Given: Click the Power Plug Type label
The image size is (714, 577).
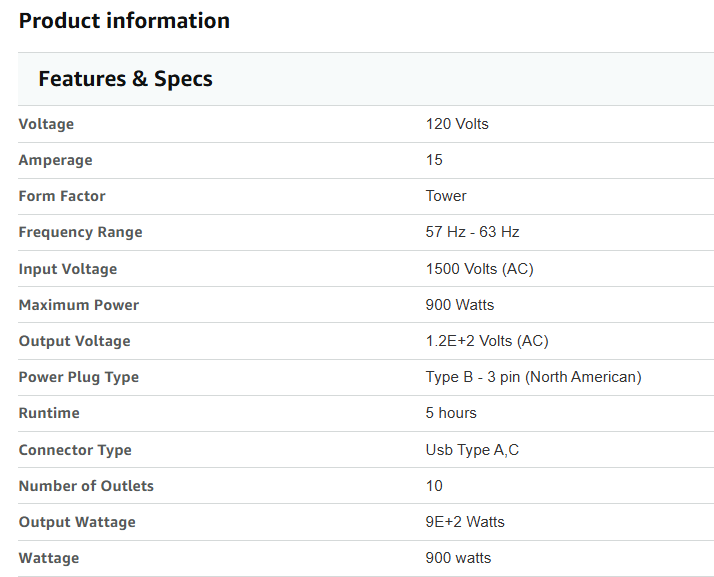Looking at the screenshot, I should (79, 377).
